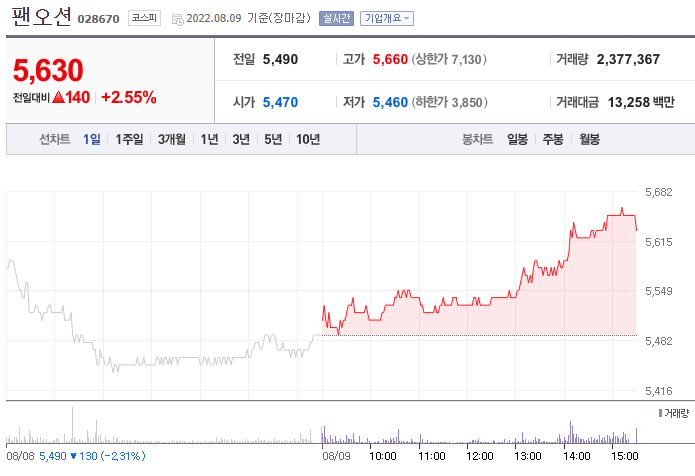
Task: Switch to 일봉 candlestick chart
Action: pyautogui.click(x=517, y=139)
